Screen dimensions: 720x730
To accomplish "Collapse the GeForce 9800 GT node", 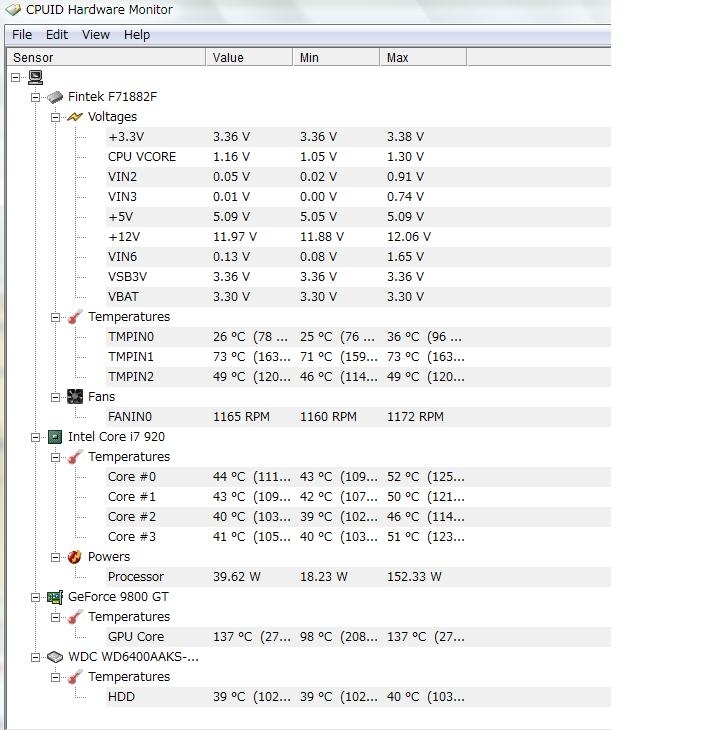I will point(35,598).
